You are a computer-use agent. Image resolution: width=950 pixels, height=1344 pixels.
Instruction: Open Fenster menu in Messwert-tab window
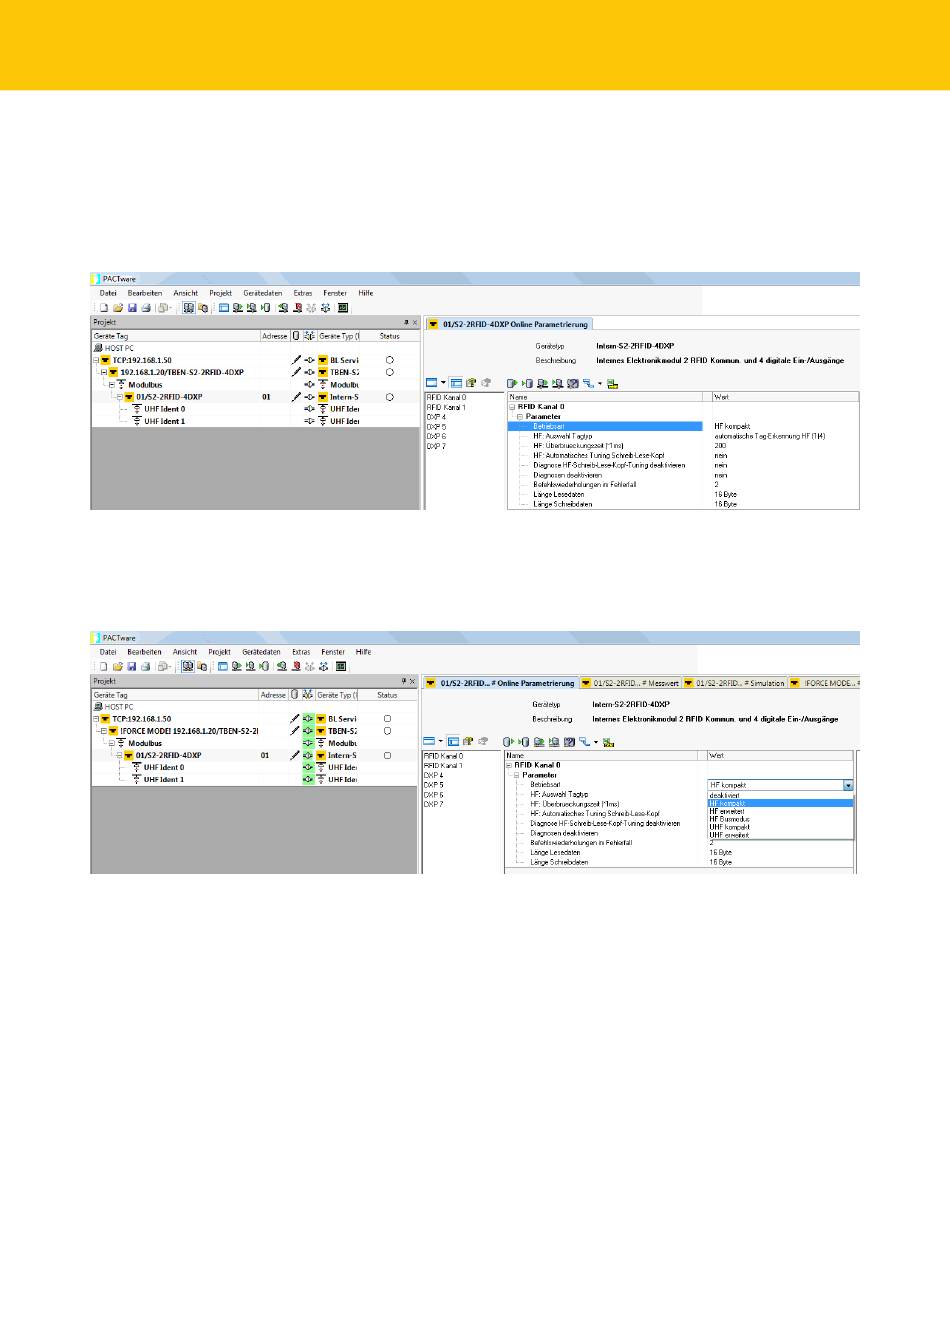pos(333,652)
